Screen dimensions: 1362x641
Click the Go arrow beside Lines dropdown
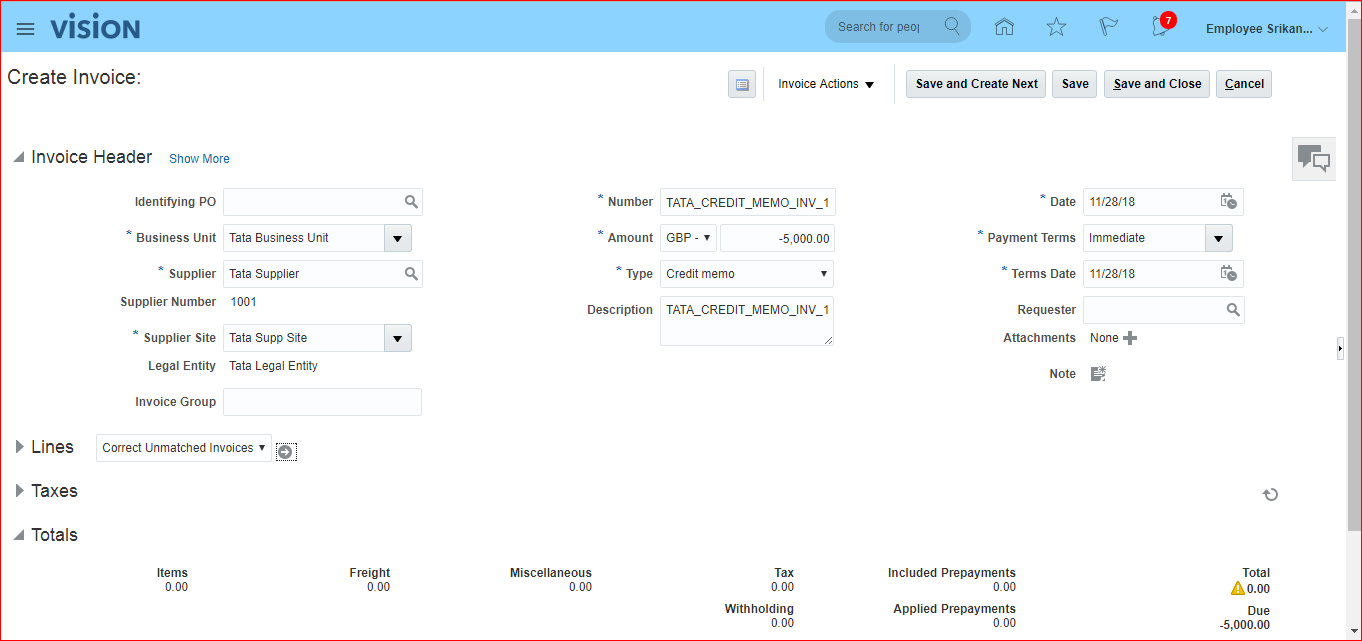tap(285, 452)
